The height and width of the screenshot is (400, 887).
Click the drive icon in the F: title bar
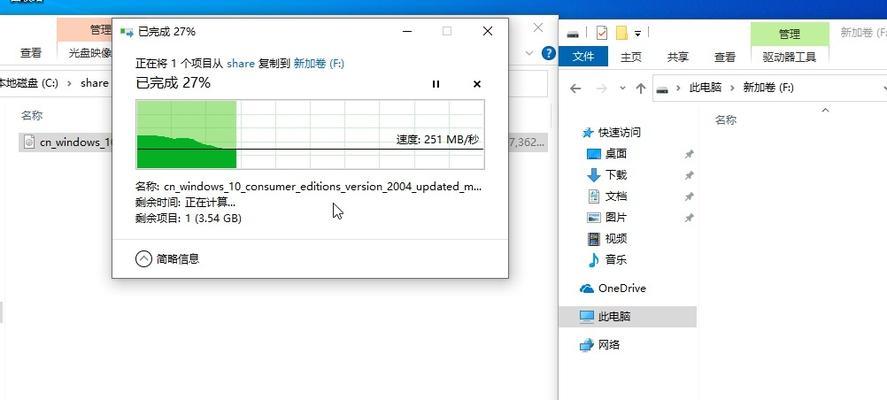[572, 34]
